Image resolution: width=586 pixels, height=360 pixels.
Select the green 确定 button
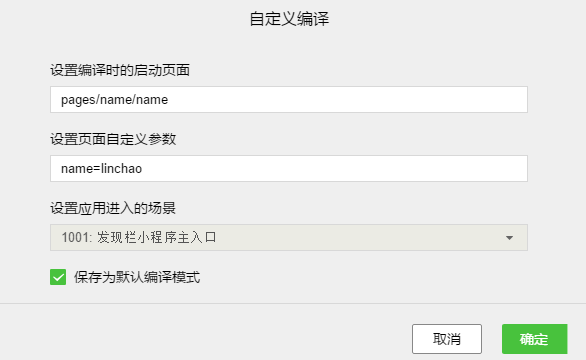(534, 339)
